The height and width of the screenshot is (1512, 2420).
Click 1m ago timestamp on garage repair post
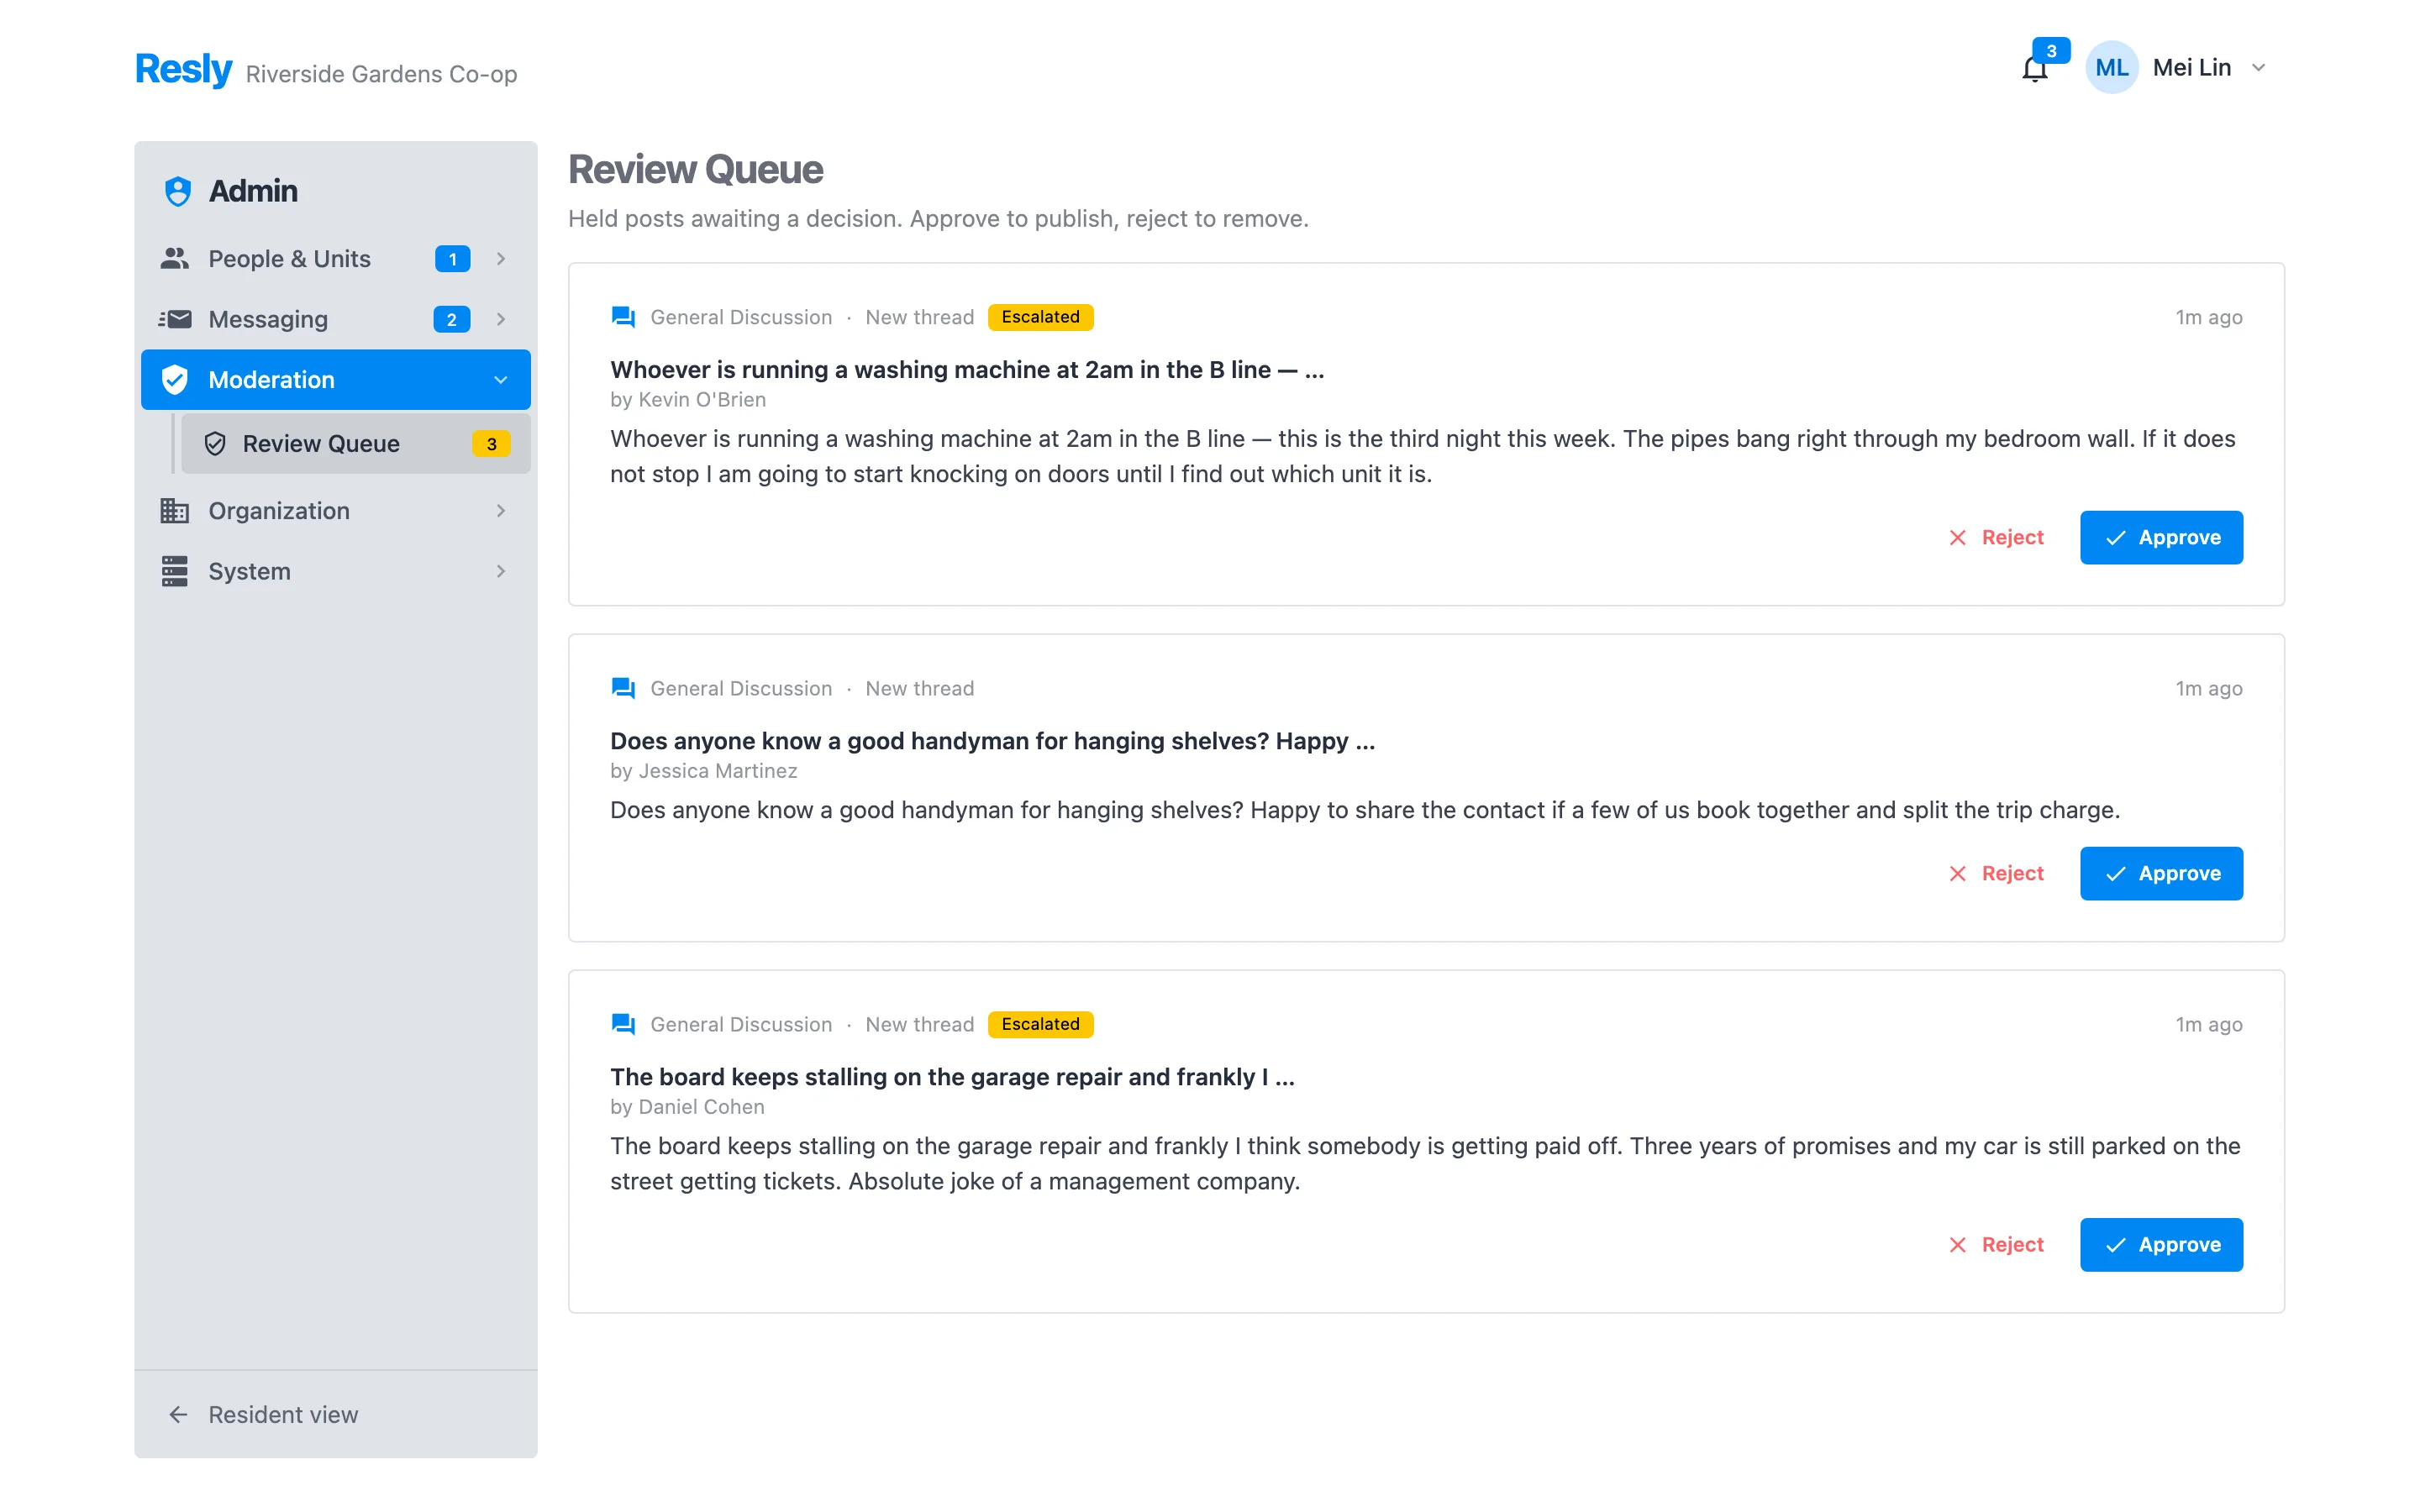click(x=2208, y=1024)
